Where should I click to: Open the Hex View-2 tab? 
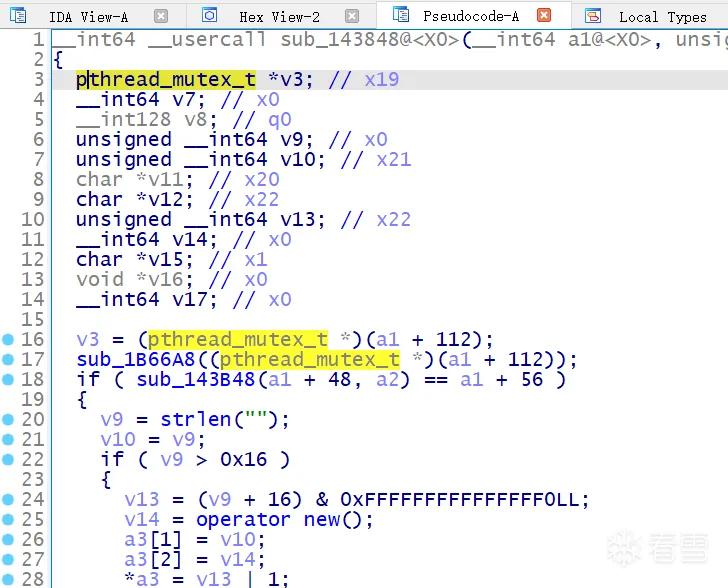pos(280,17)
